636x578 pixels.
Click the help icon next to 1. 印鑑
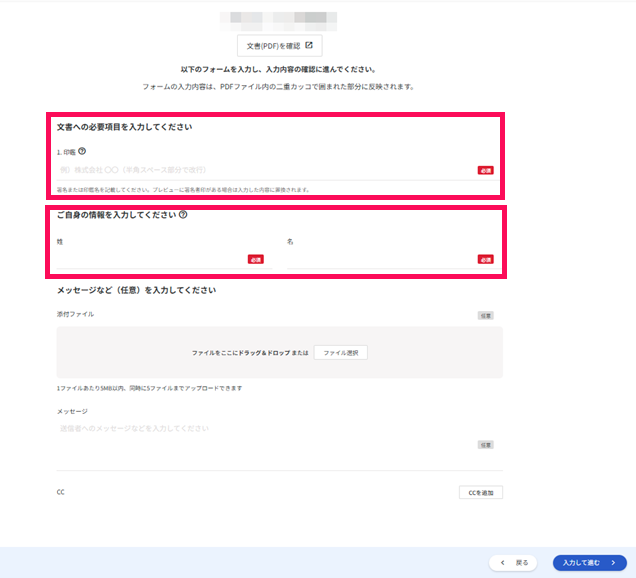82,151
